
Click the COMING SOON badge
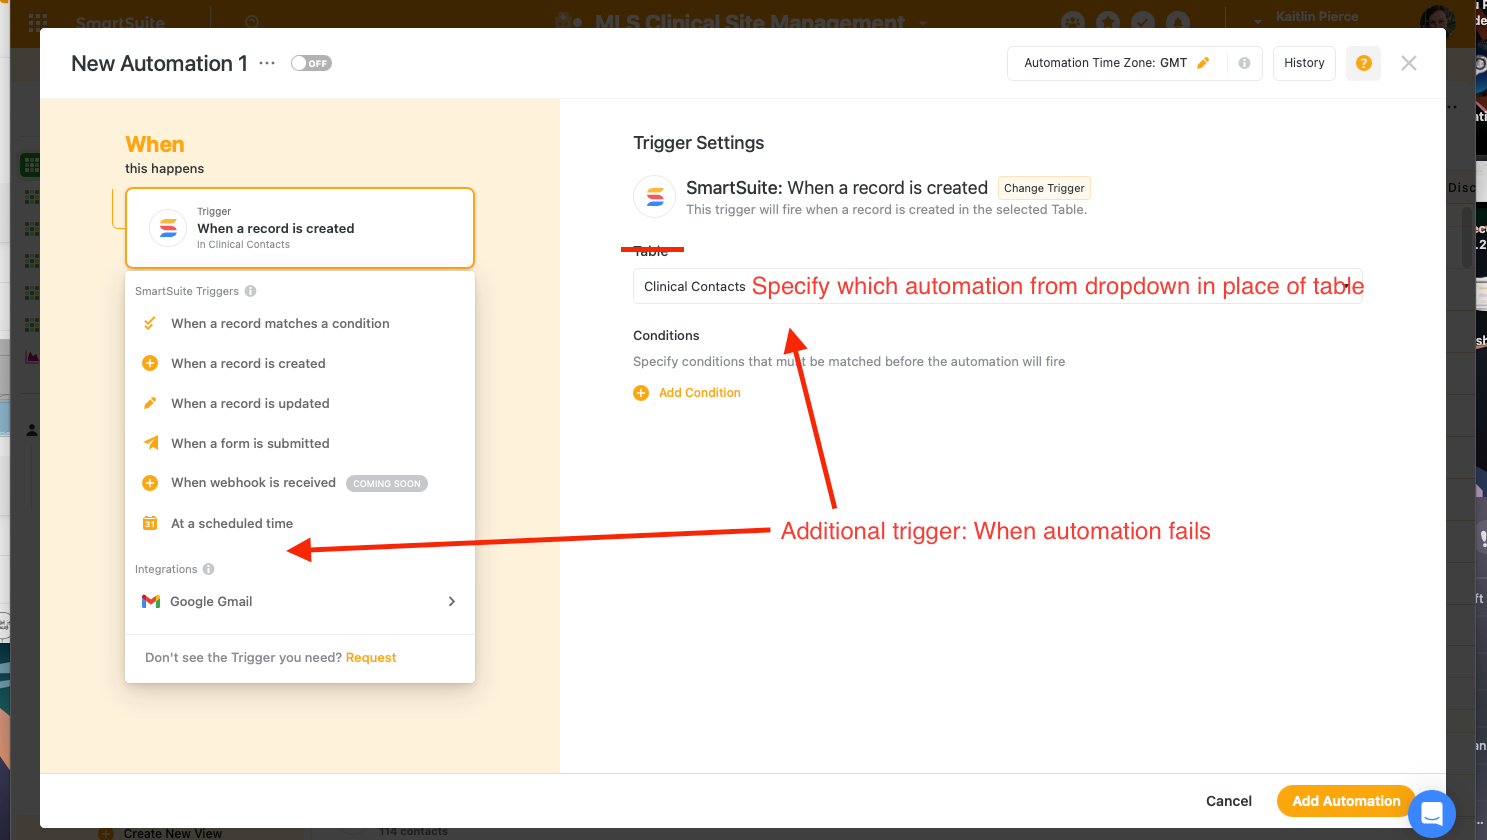tap(387, 483)
